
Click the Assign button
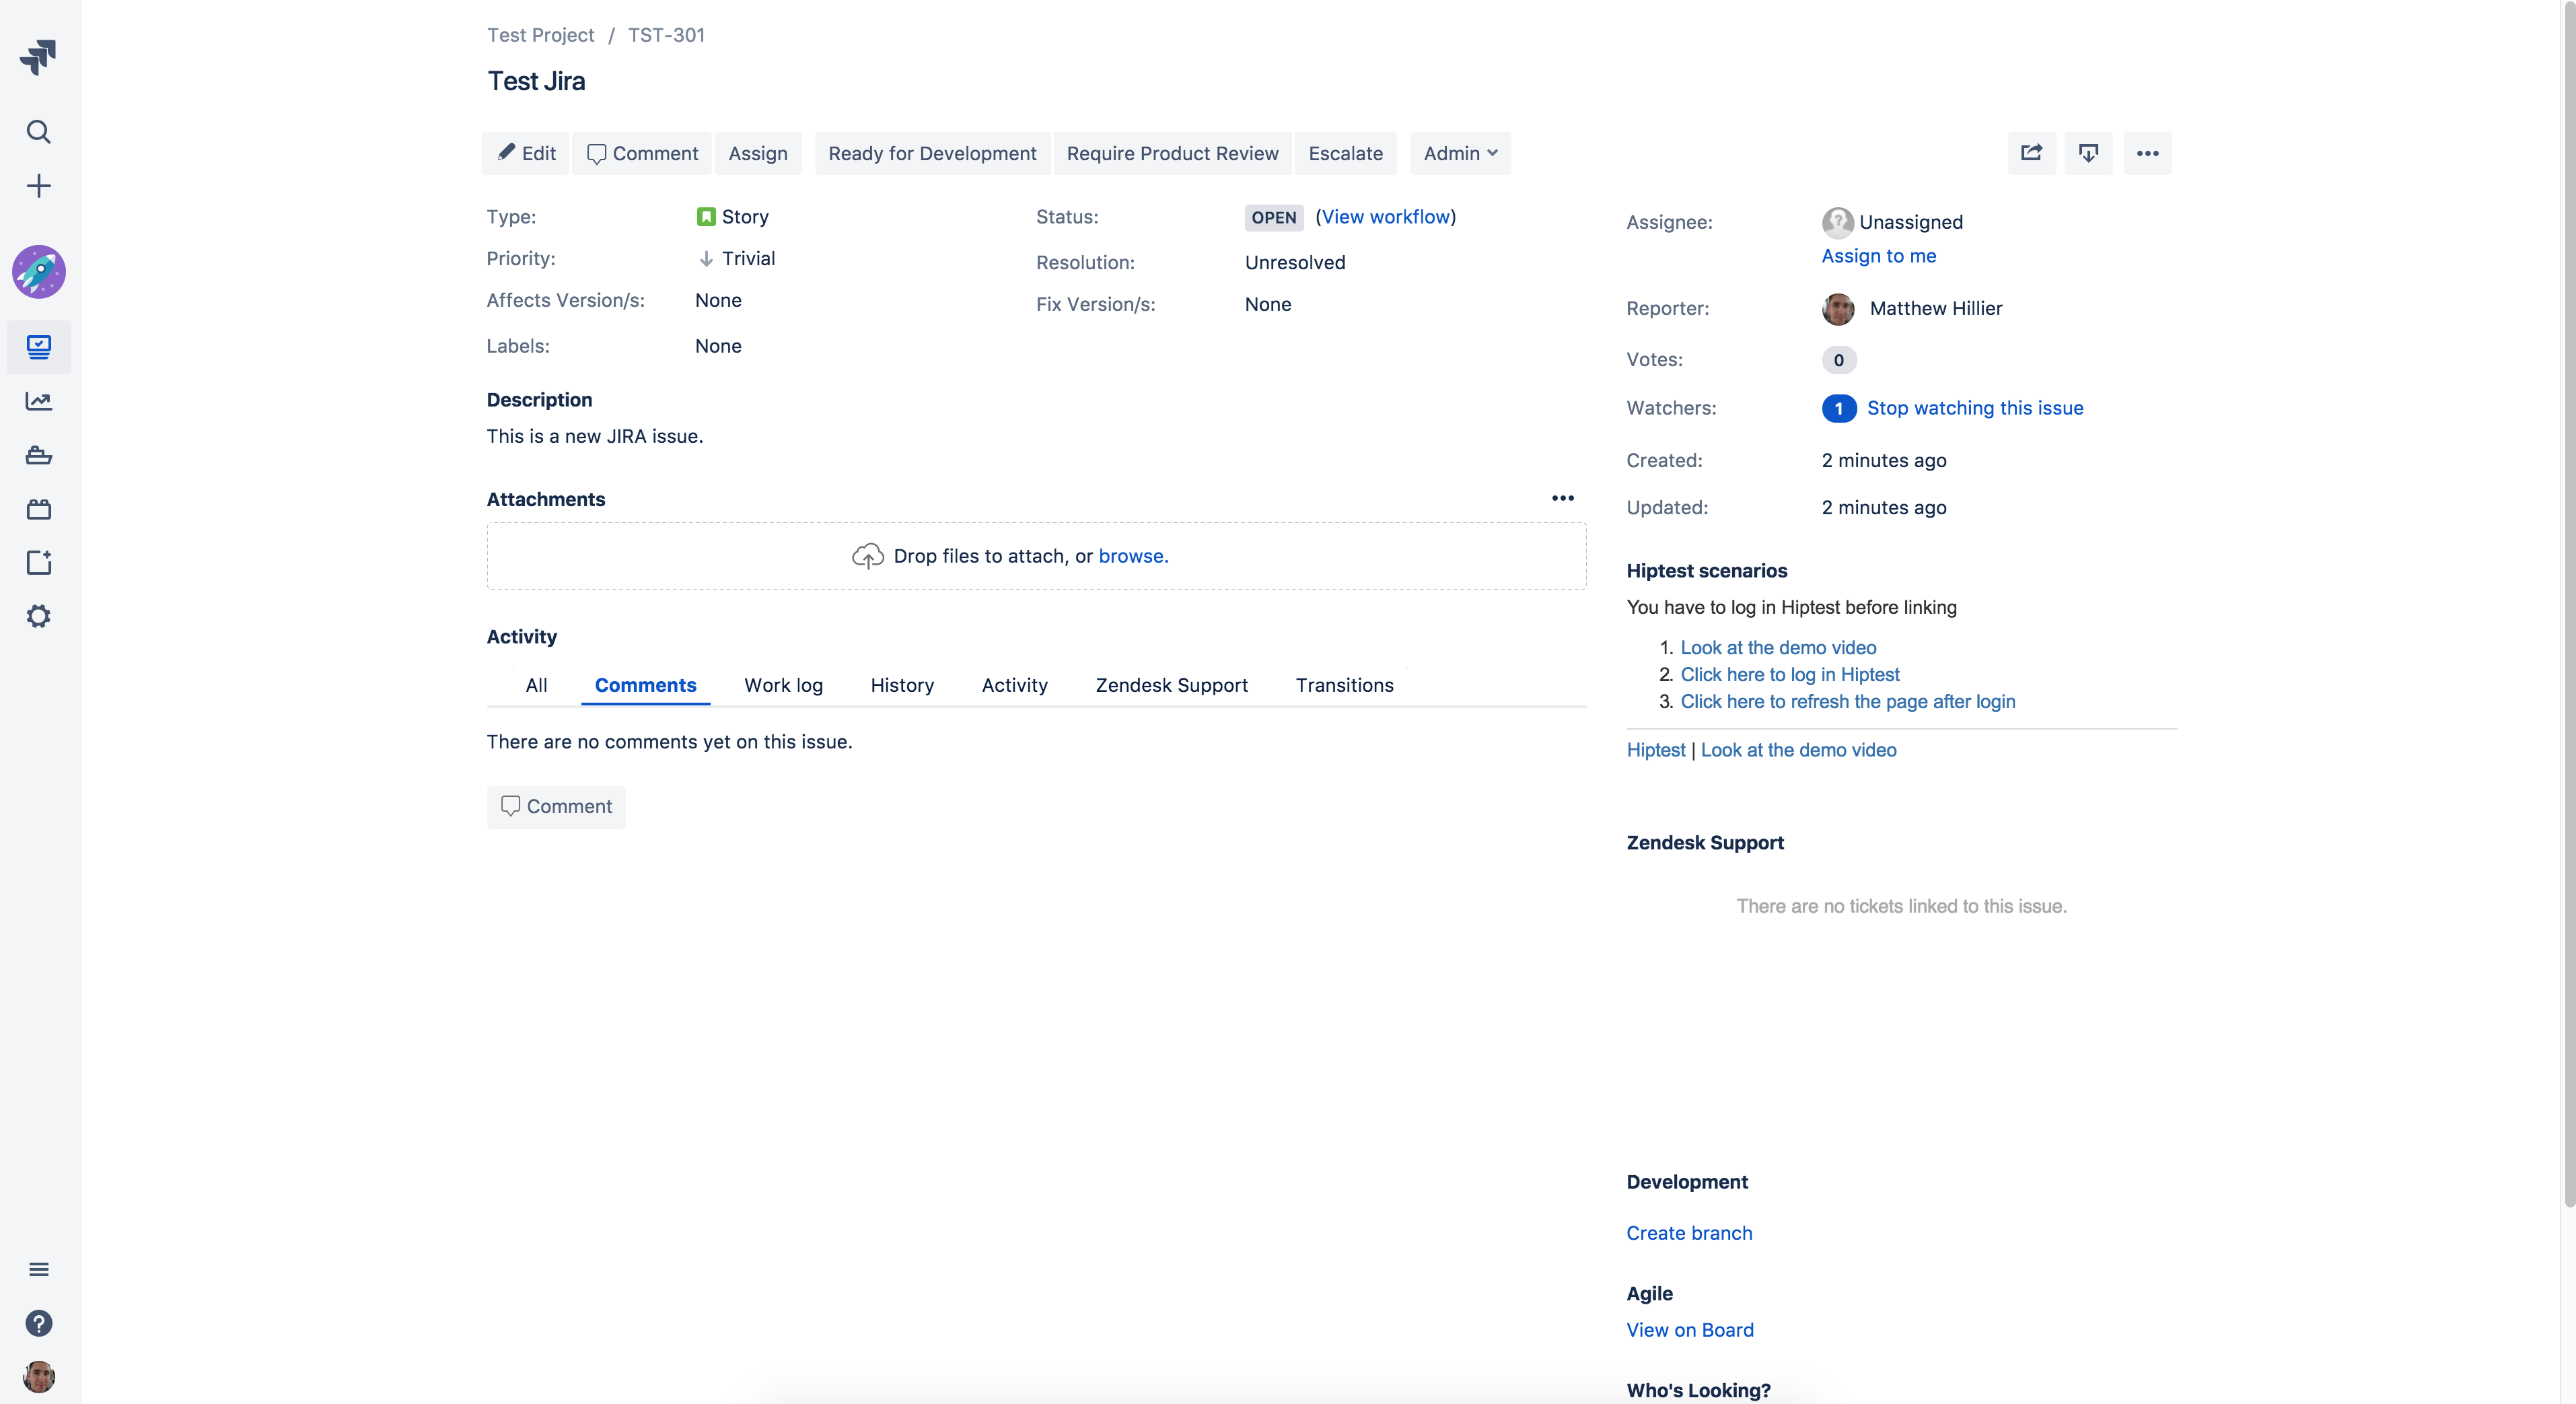point(757,153)
